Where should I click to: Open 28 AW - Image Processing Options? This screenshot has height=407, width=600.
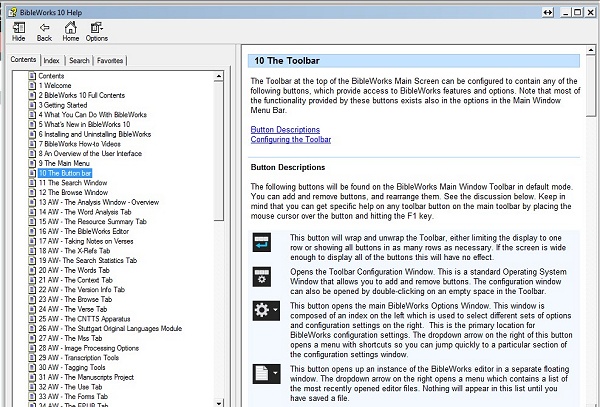point(88,348)
